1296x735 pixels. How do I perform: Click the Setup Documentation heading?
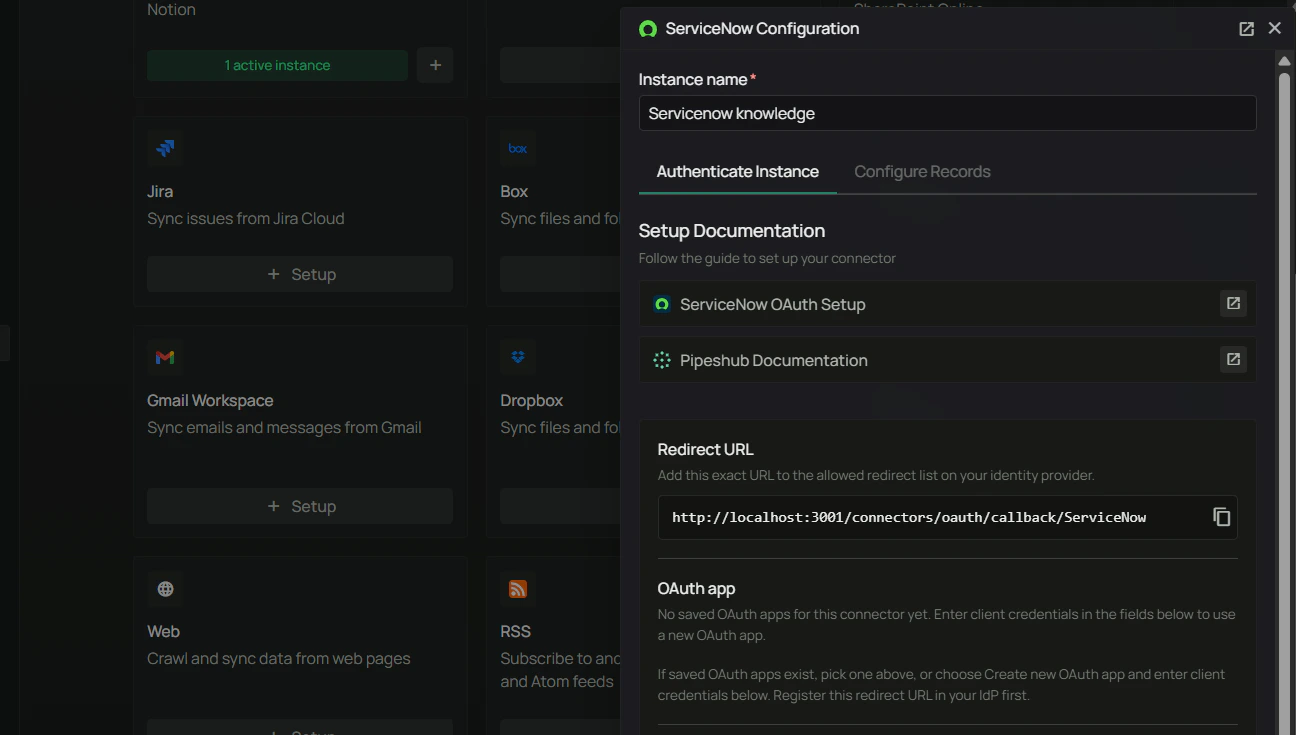(x=732, y=231)
